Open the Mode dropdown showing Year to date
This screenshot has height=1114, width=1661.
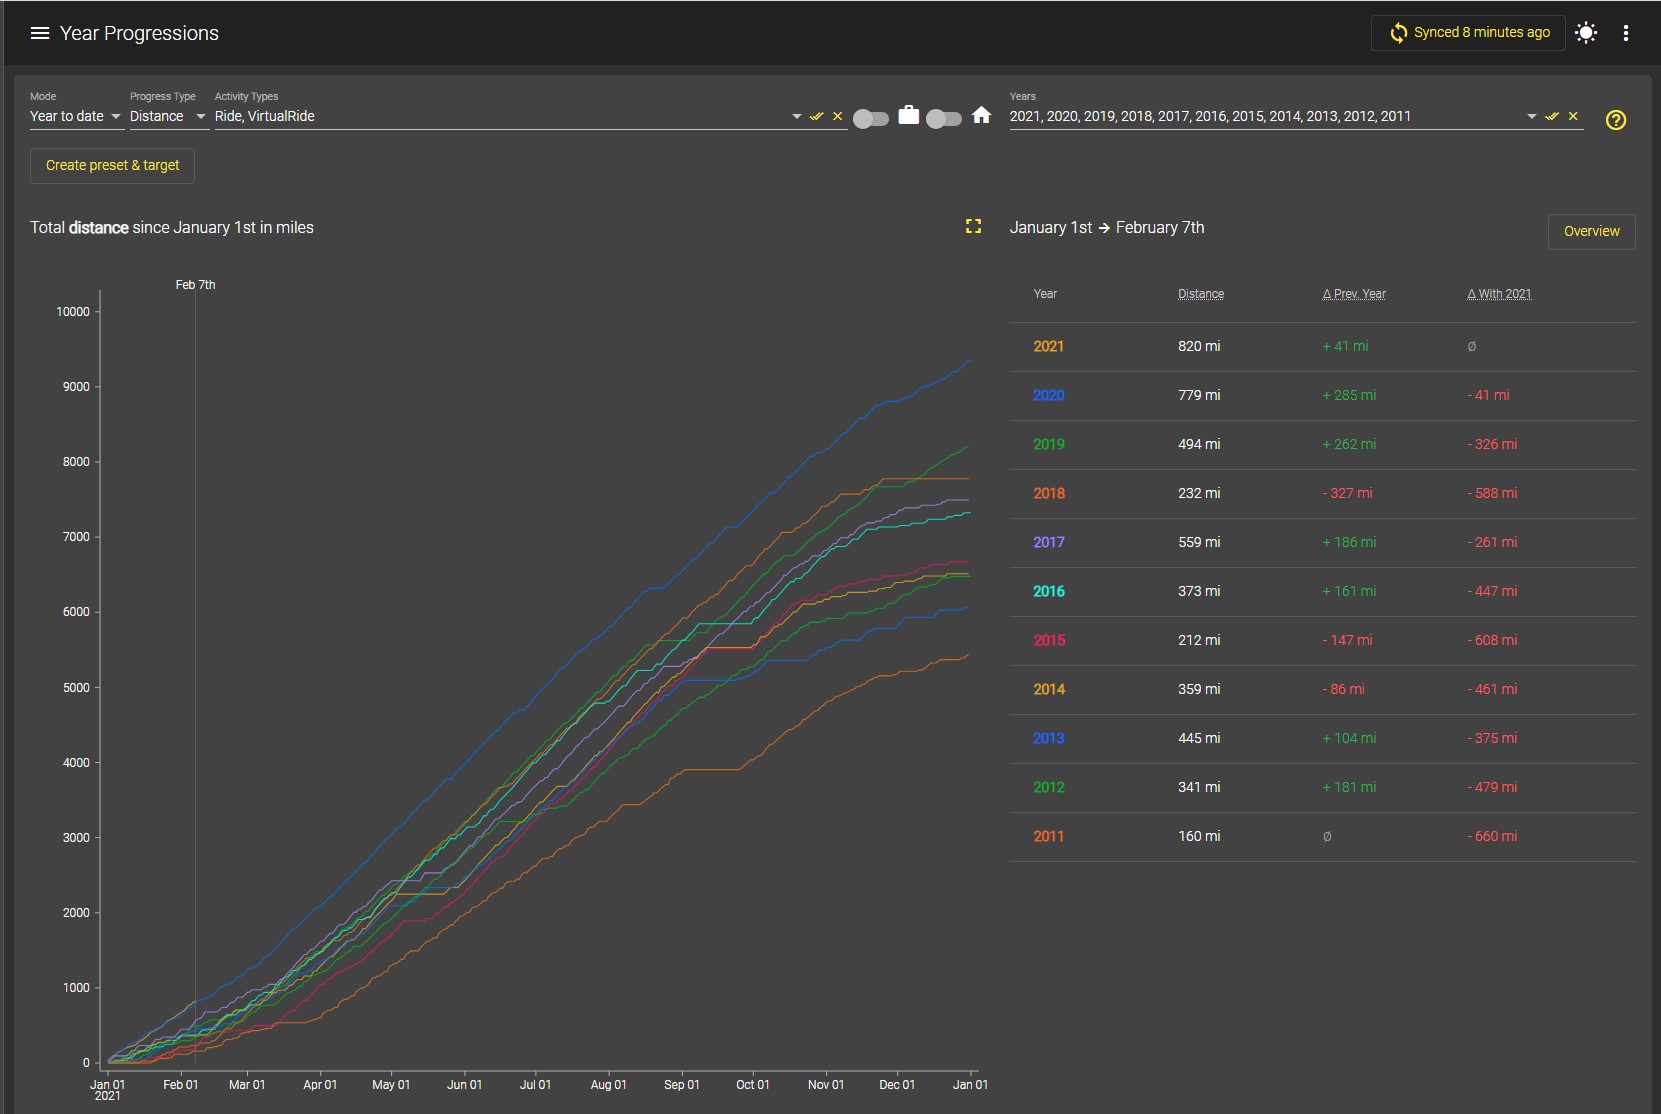pyautogui.click(x=75, y=116)
